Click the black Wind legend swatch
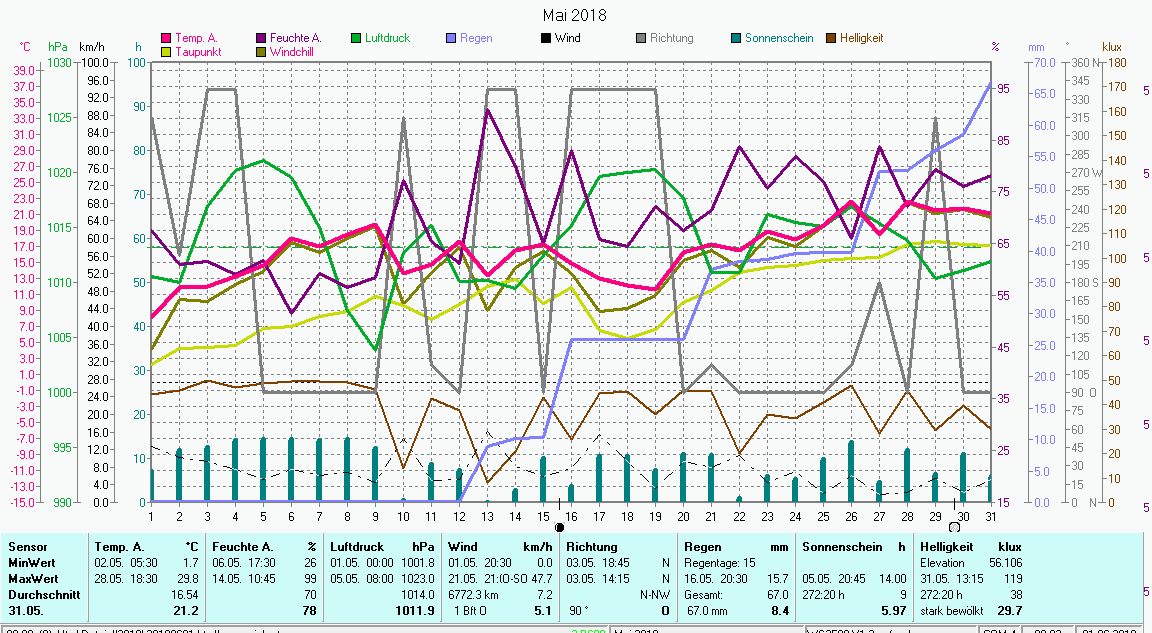This screenshot has width=1152, height=633. [546, 39]
